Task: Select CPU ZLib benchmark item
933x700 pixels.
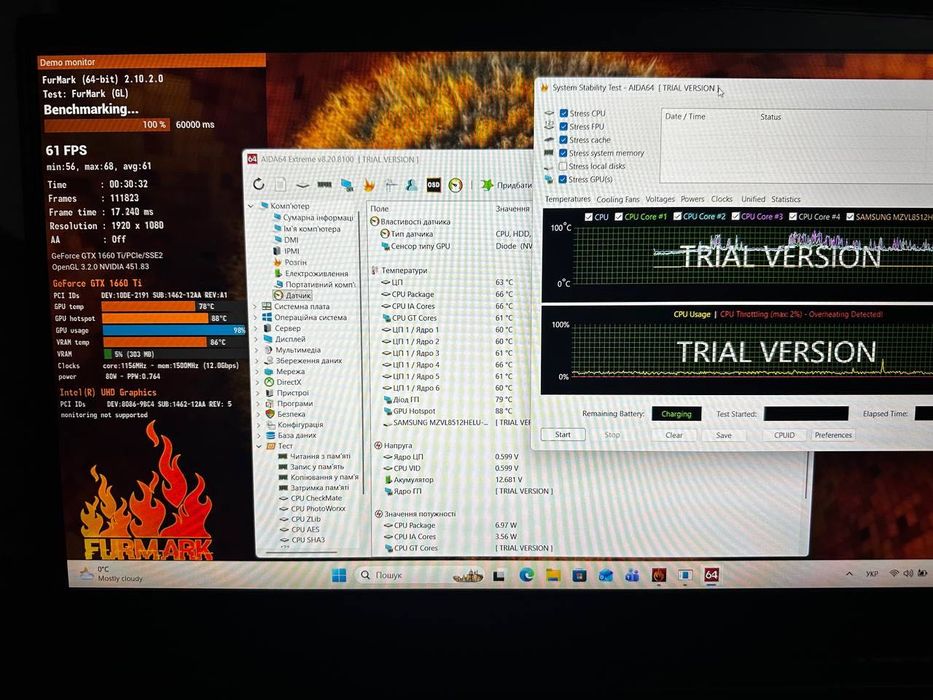Action: click(x=305, y=519)
